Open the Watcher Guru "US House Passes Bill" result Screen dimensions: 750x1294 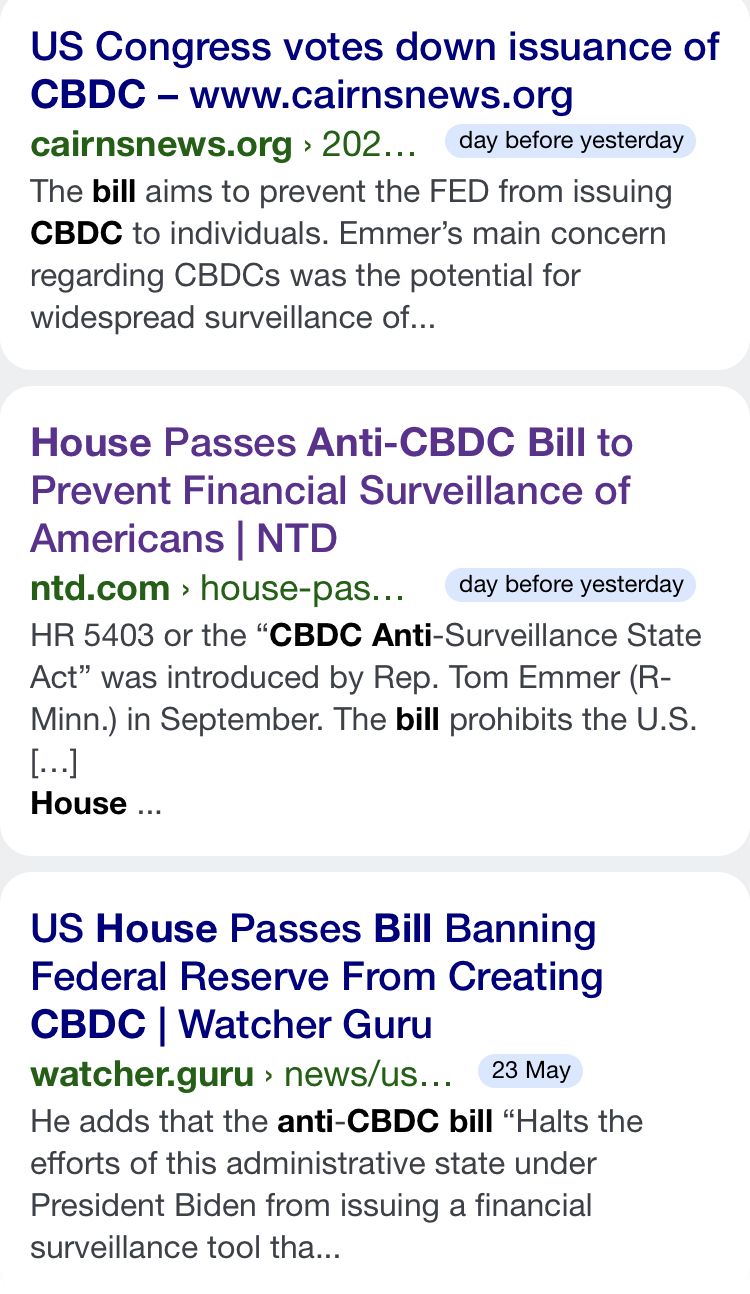click(316, 977)
